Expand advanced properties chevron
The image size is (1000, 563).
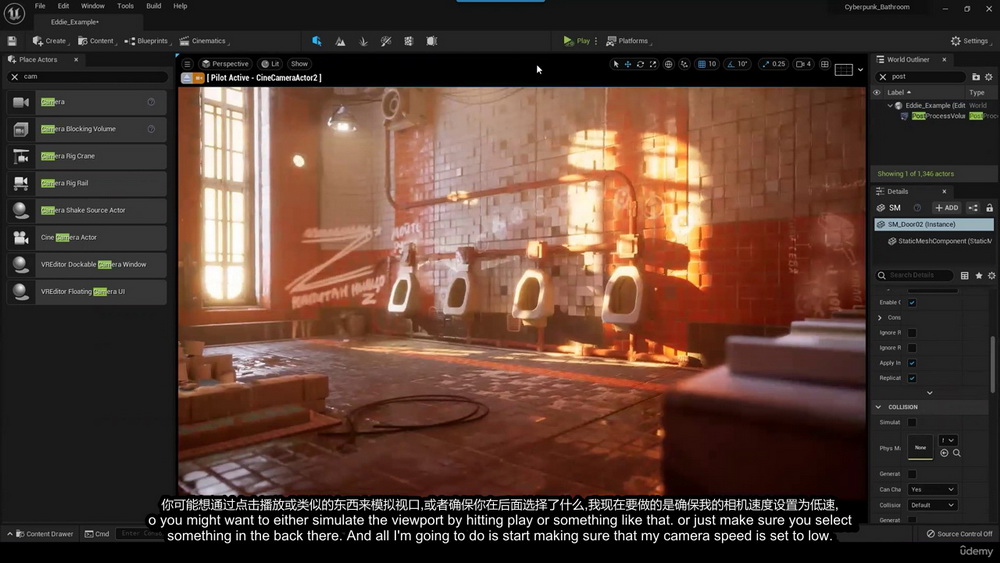coord(929,393)
